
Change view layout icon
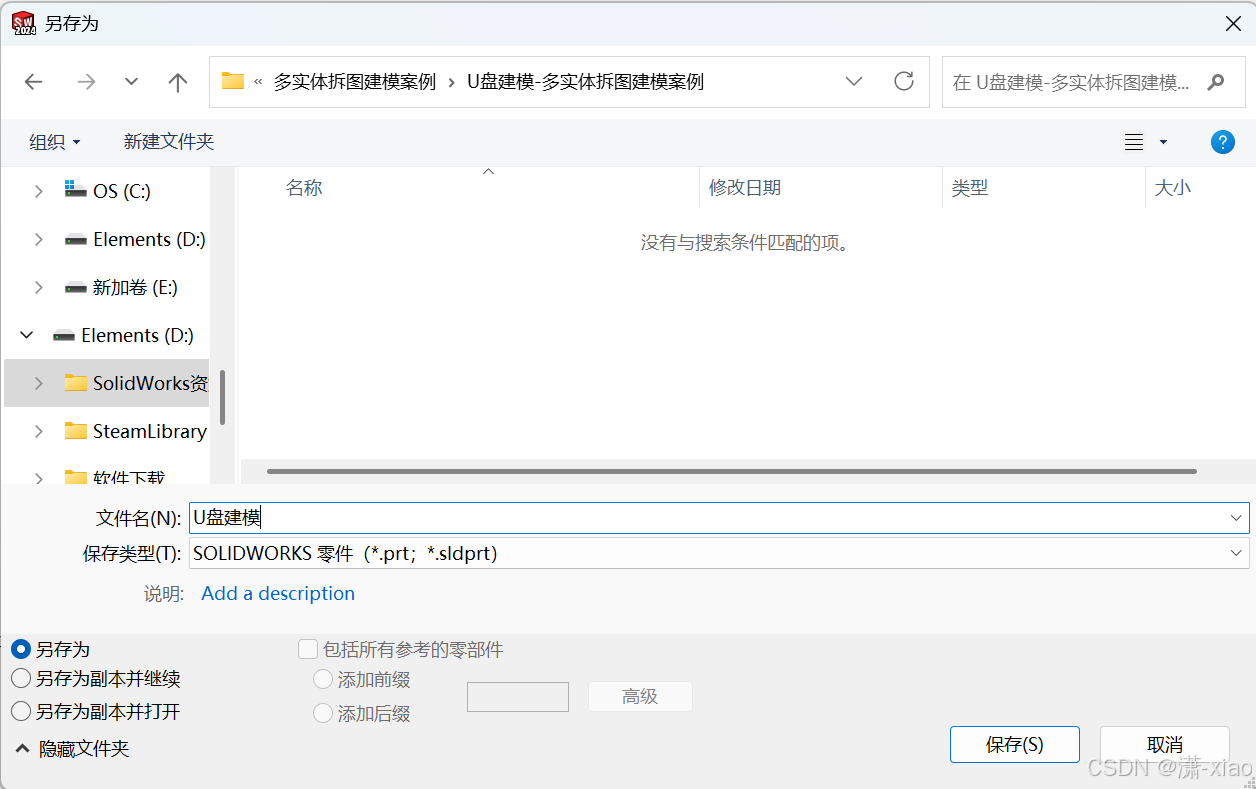click(1134, 142)
